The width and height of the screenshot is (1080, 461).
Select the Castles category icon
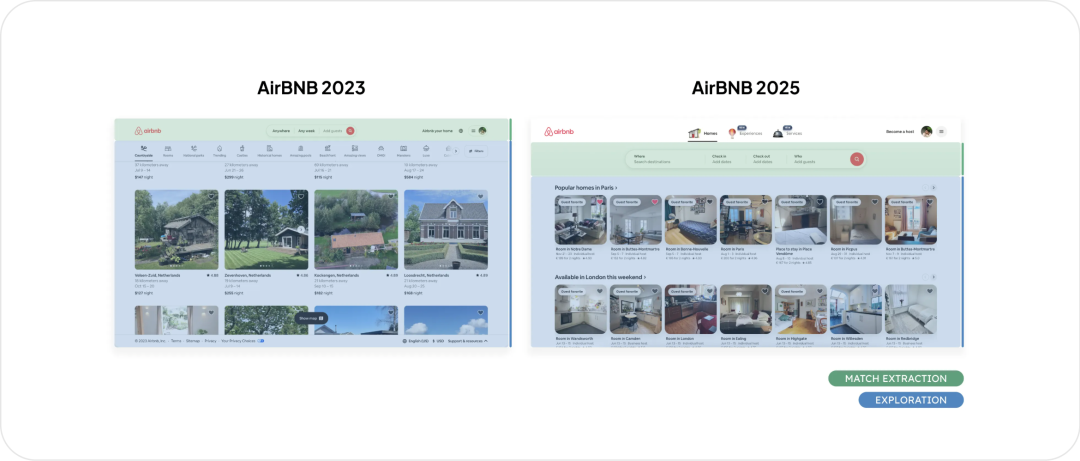(242, 150)
